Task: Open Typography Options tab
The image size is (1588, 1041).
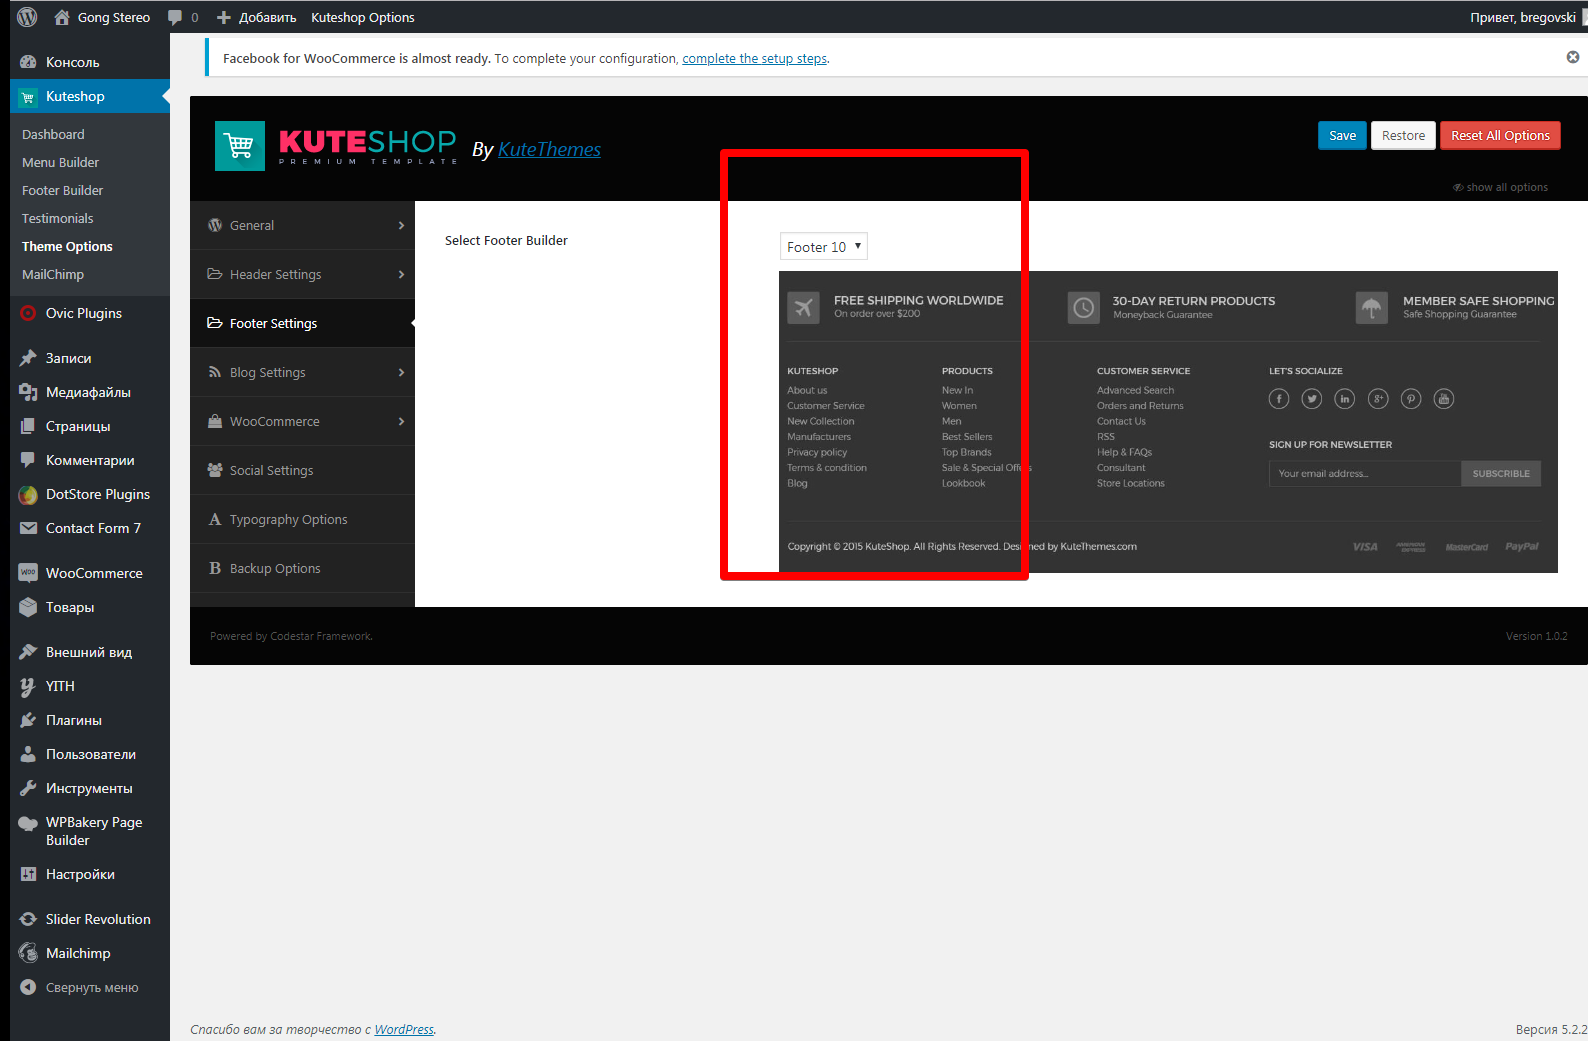Action: click(302, 520)
